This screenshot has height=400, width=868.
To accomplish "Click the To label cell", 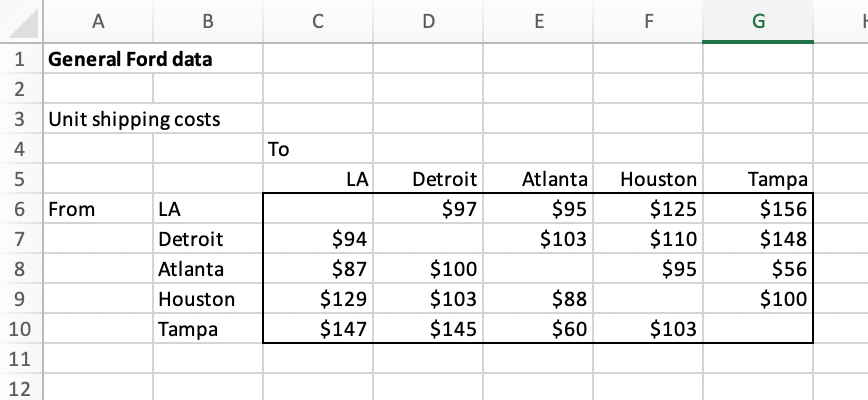I will 318,149.
